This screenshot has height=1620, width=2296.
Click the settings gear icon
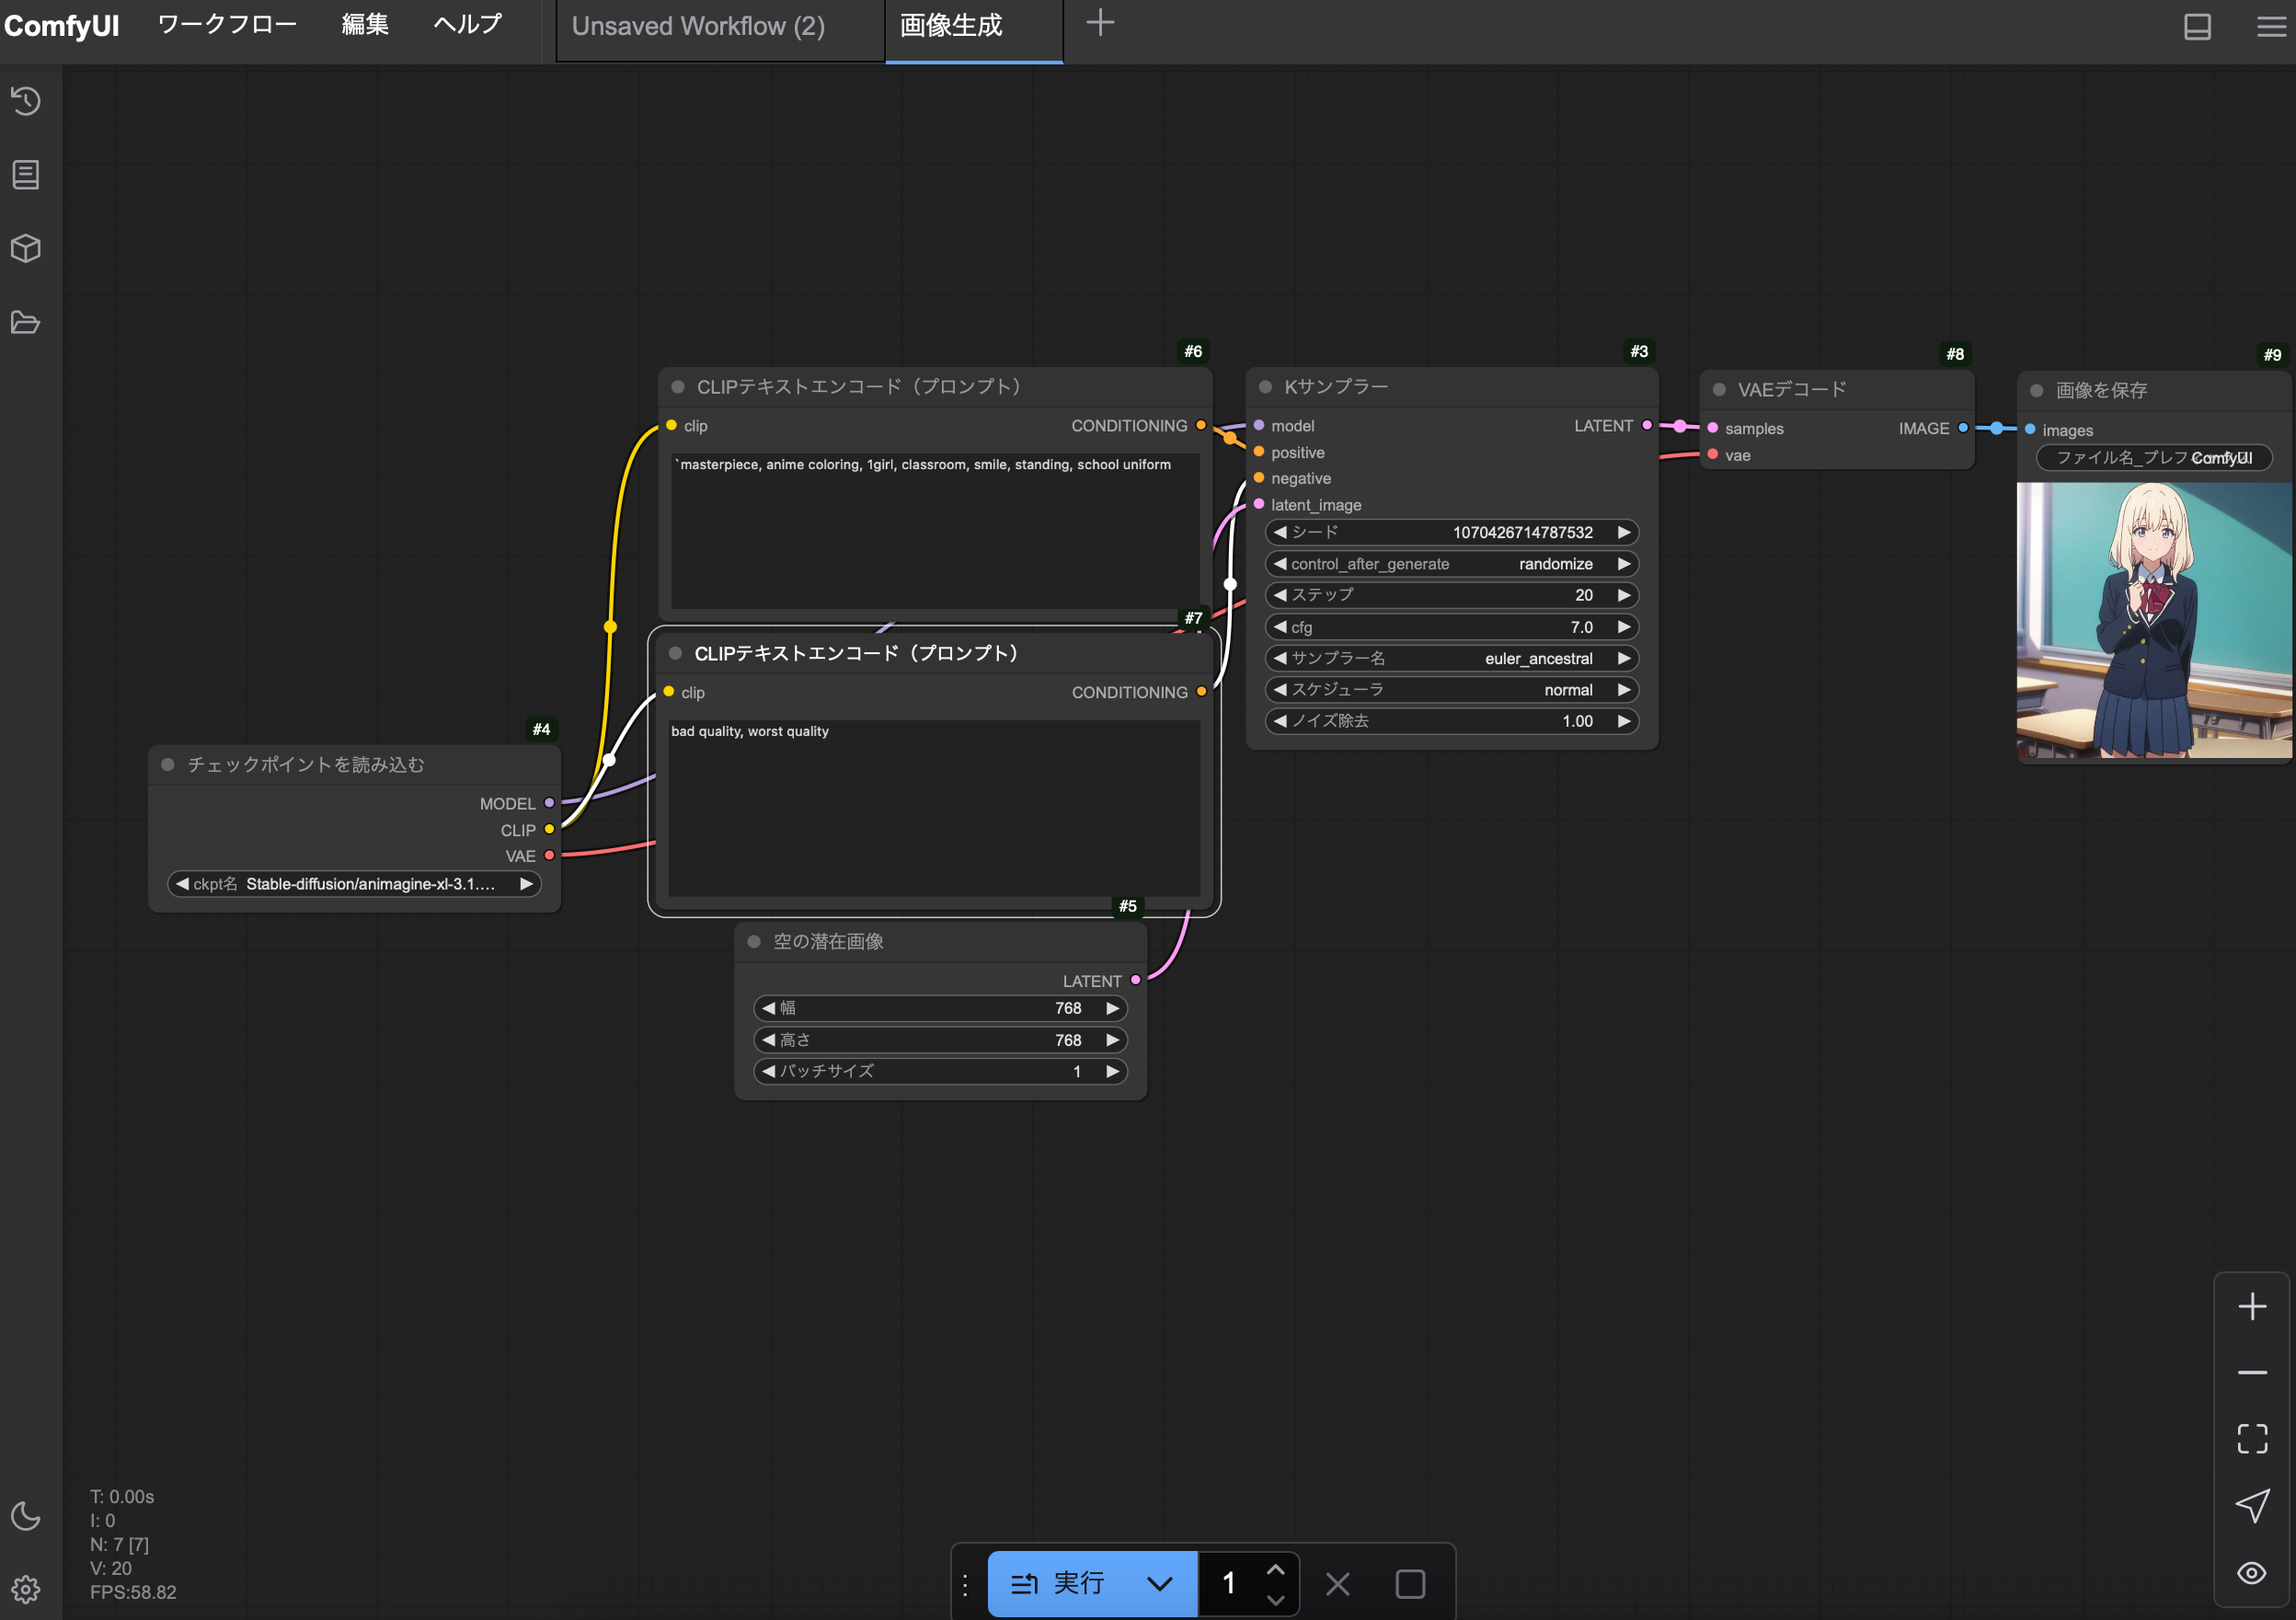point(26,1589)
